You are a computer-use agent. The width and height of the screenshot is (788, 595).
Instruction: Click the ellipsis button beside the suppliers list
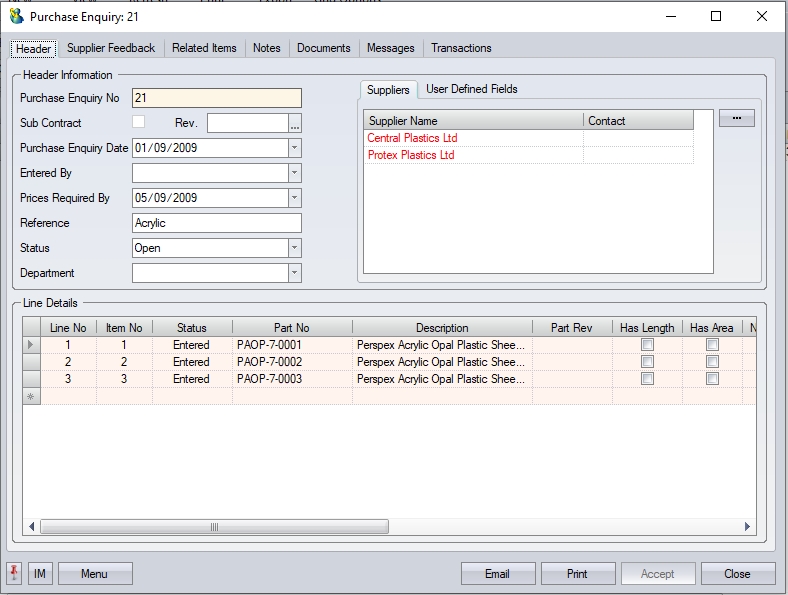click(736, 118)
